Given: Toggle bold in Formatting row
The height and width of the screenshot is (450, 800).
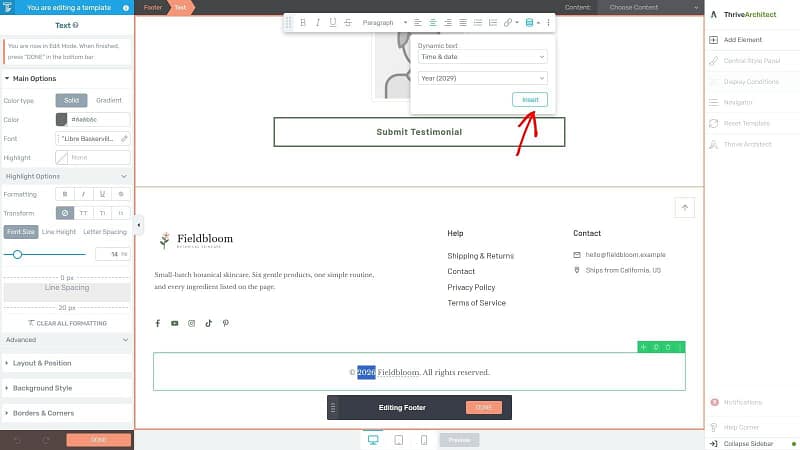Looking at the screenshot, I should [x=65, y=194].
